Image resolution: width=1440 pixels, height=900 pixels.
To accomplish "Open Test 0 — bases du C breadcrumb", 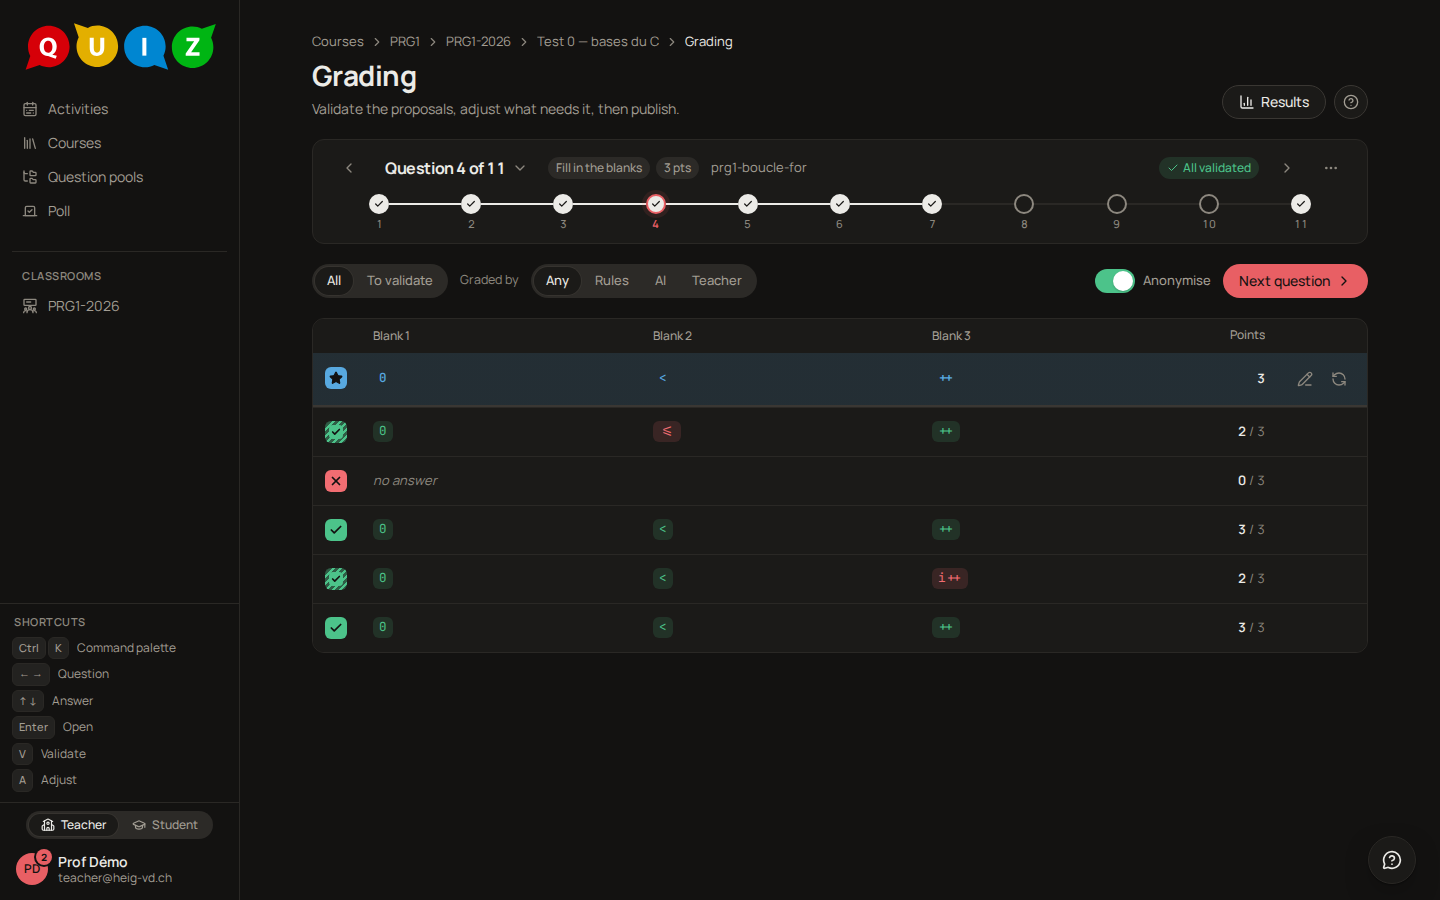I will tap(598, 42).
